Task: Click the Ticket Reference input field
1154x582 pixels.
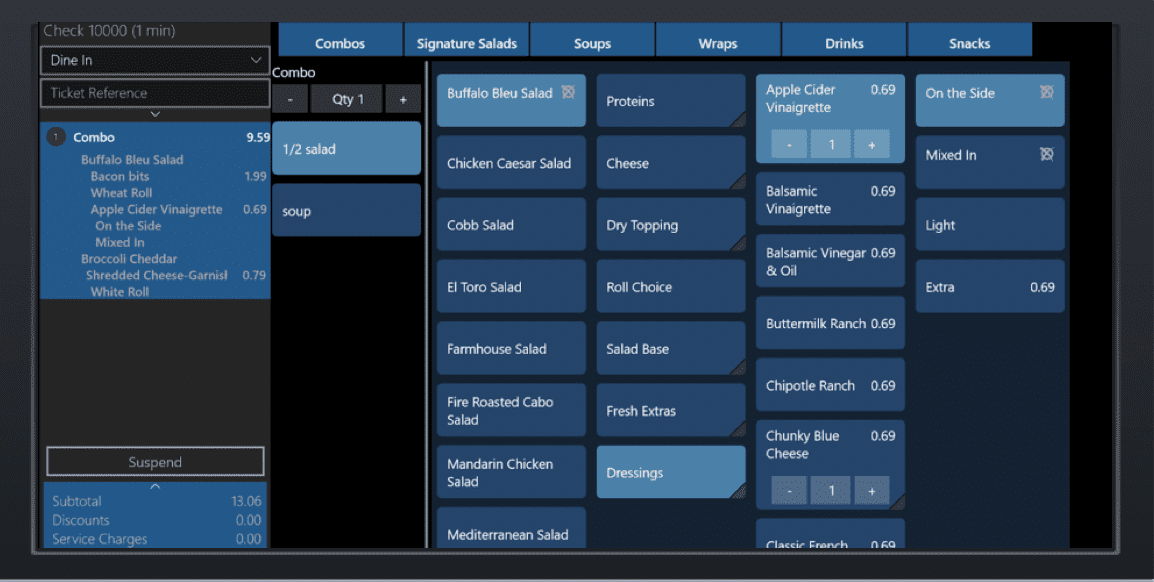Action: (x=154, y=93)
